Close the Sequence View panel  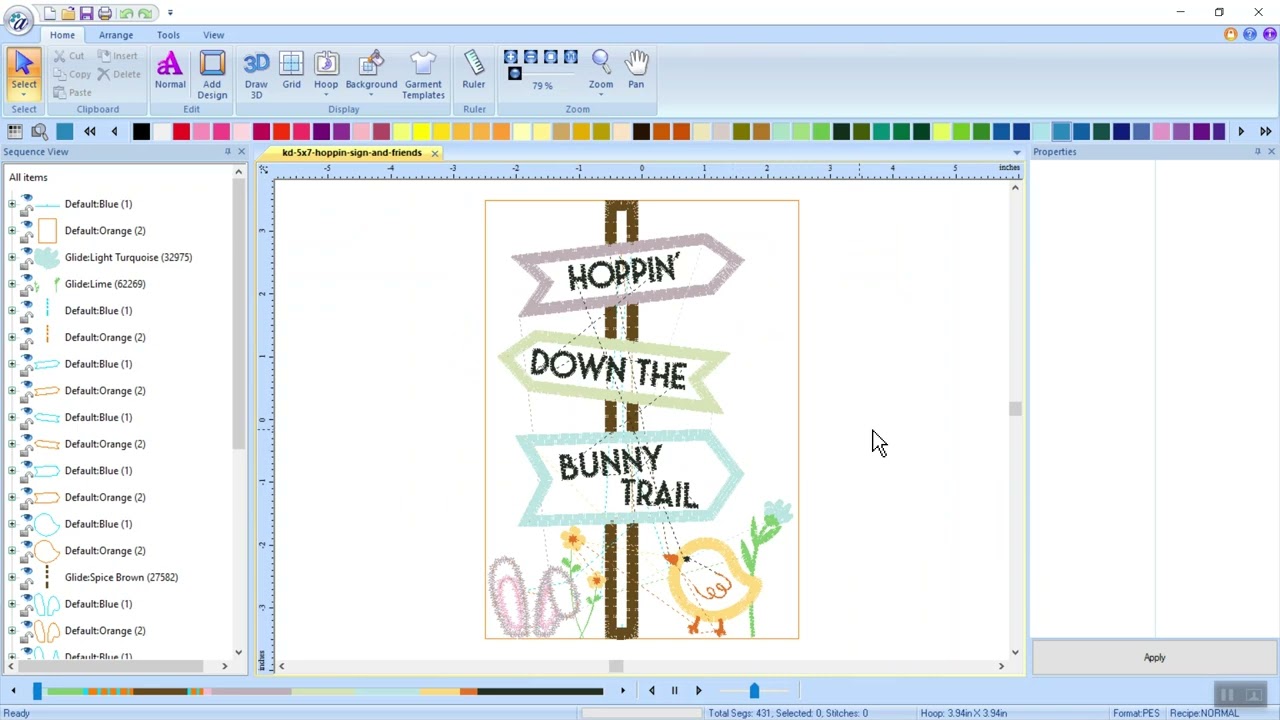[241, 152]
